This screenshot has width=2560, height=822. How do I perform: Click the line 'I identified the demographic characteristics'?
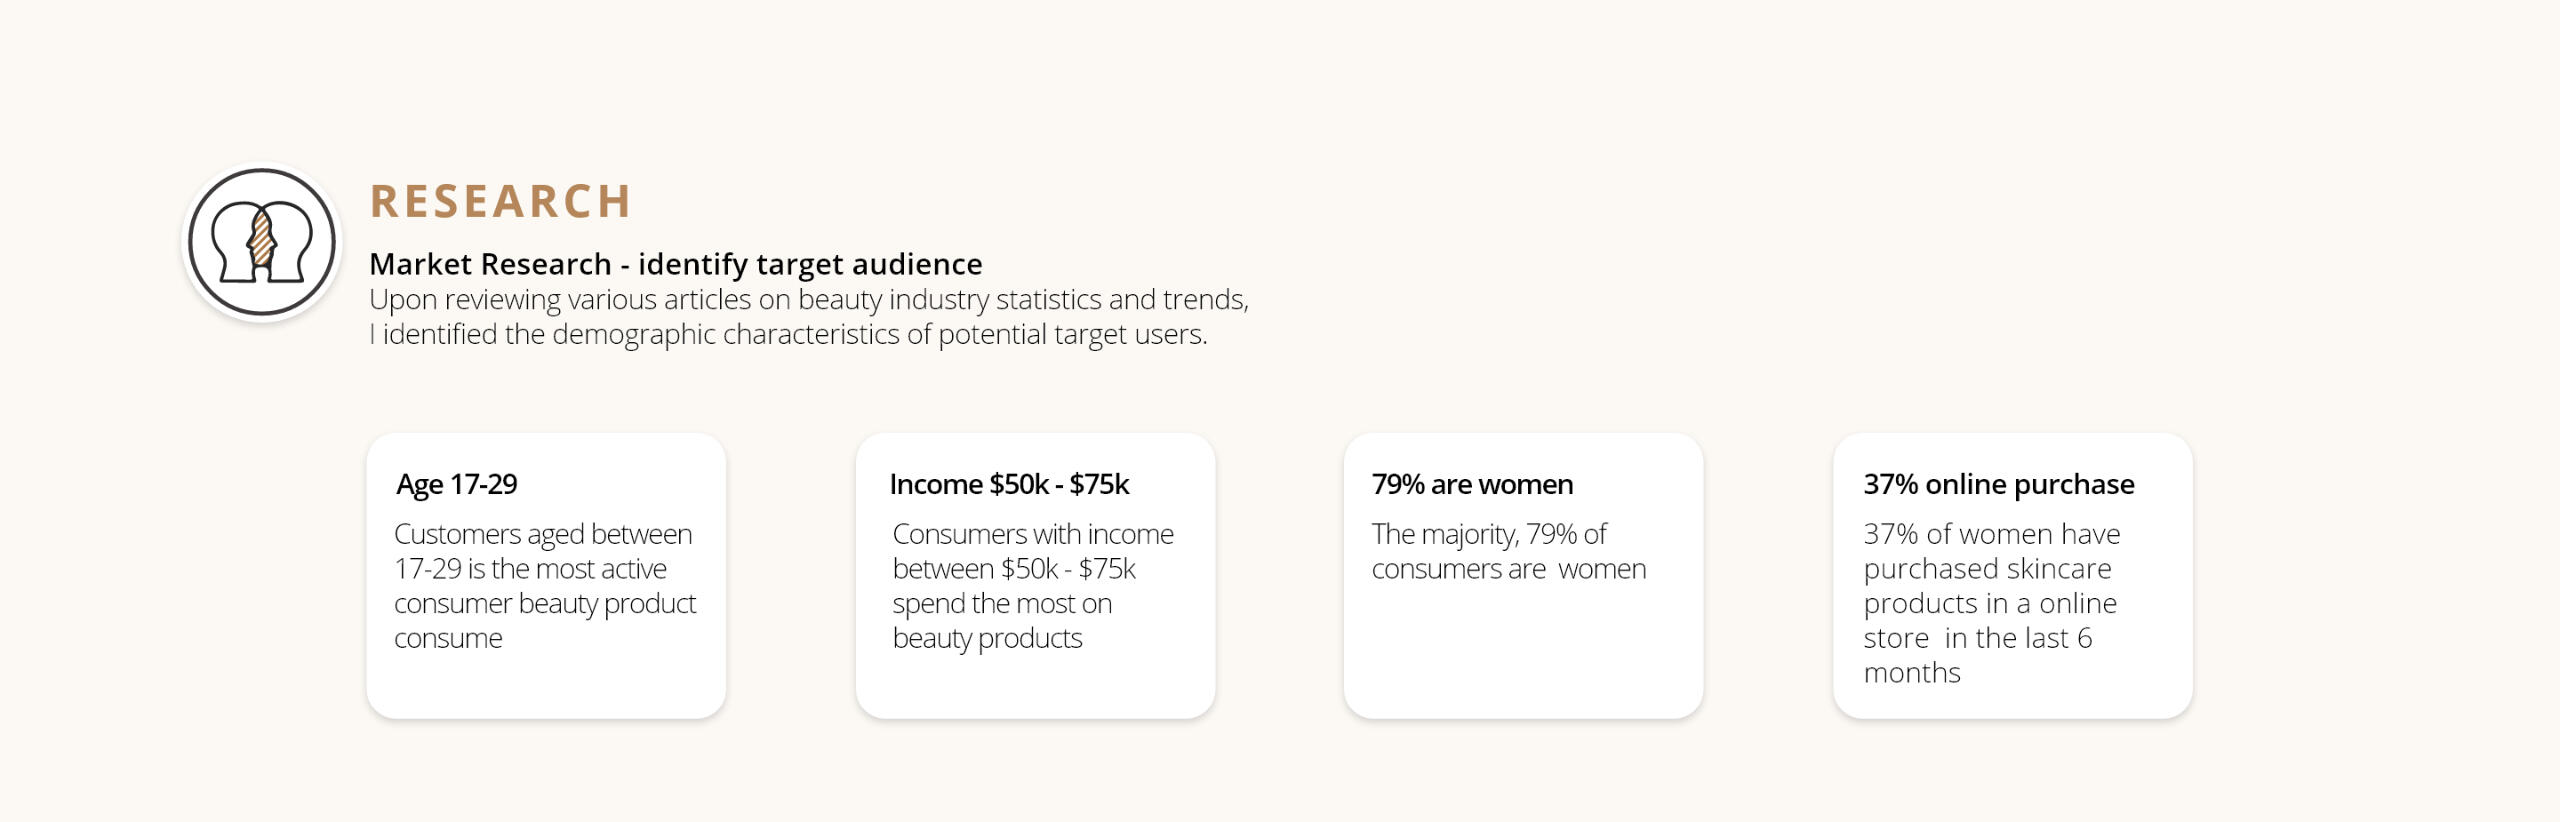788,334
